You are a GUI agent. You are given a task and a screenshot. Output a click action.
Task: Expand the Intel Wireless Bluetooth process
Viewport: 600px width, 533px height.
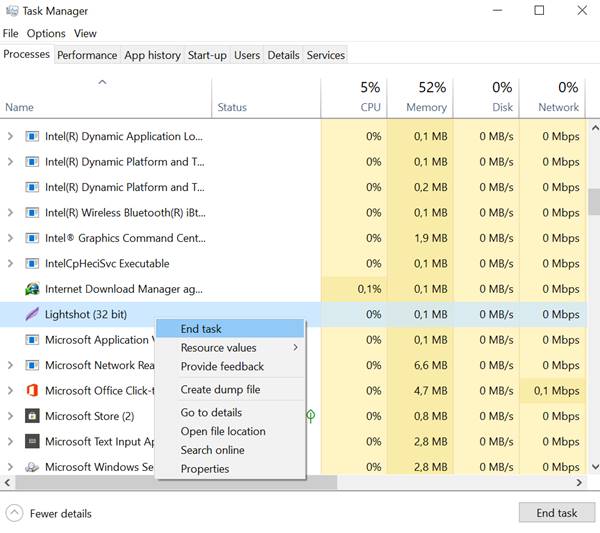tap(11, 213)
